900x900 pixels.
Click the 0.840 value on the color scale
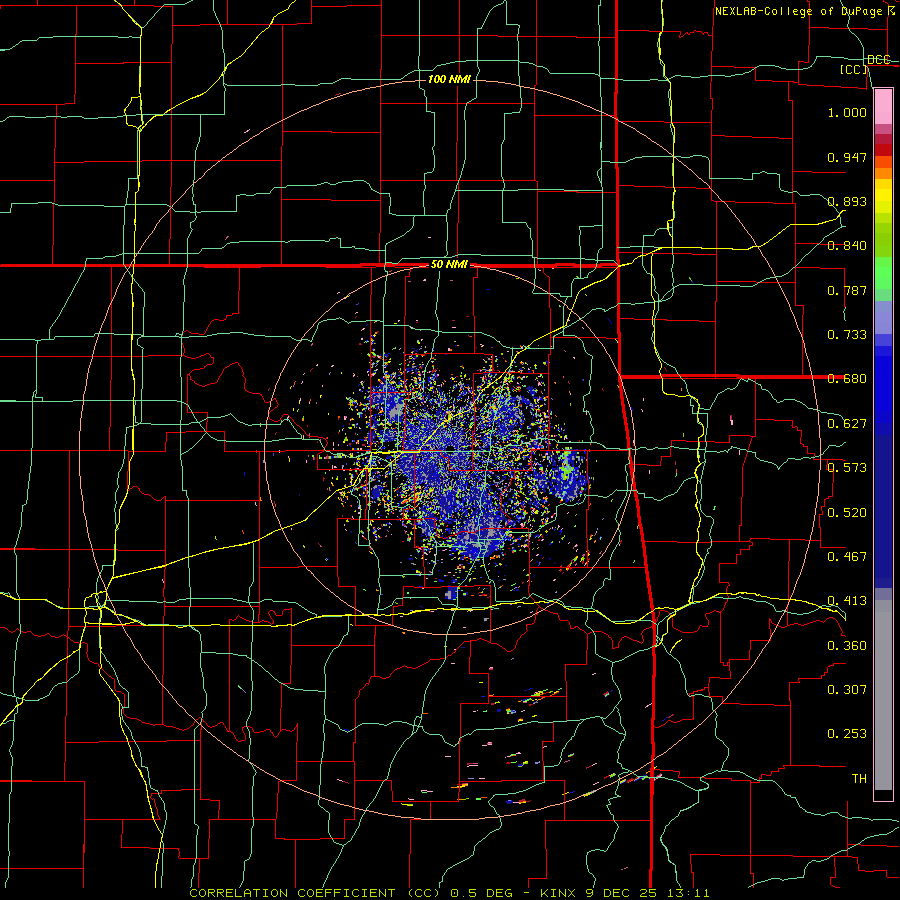click(x=847, y=246)
